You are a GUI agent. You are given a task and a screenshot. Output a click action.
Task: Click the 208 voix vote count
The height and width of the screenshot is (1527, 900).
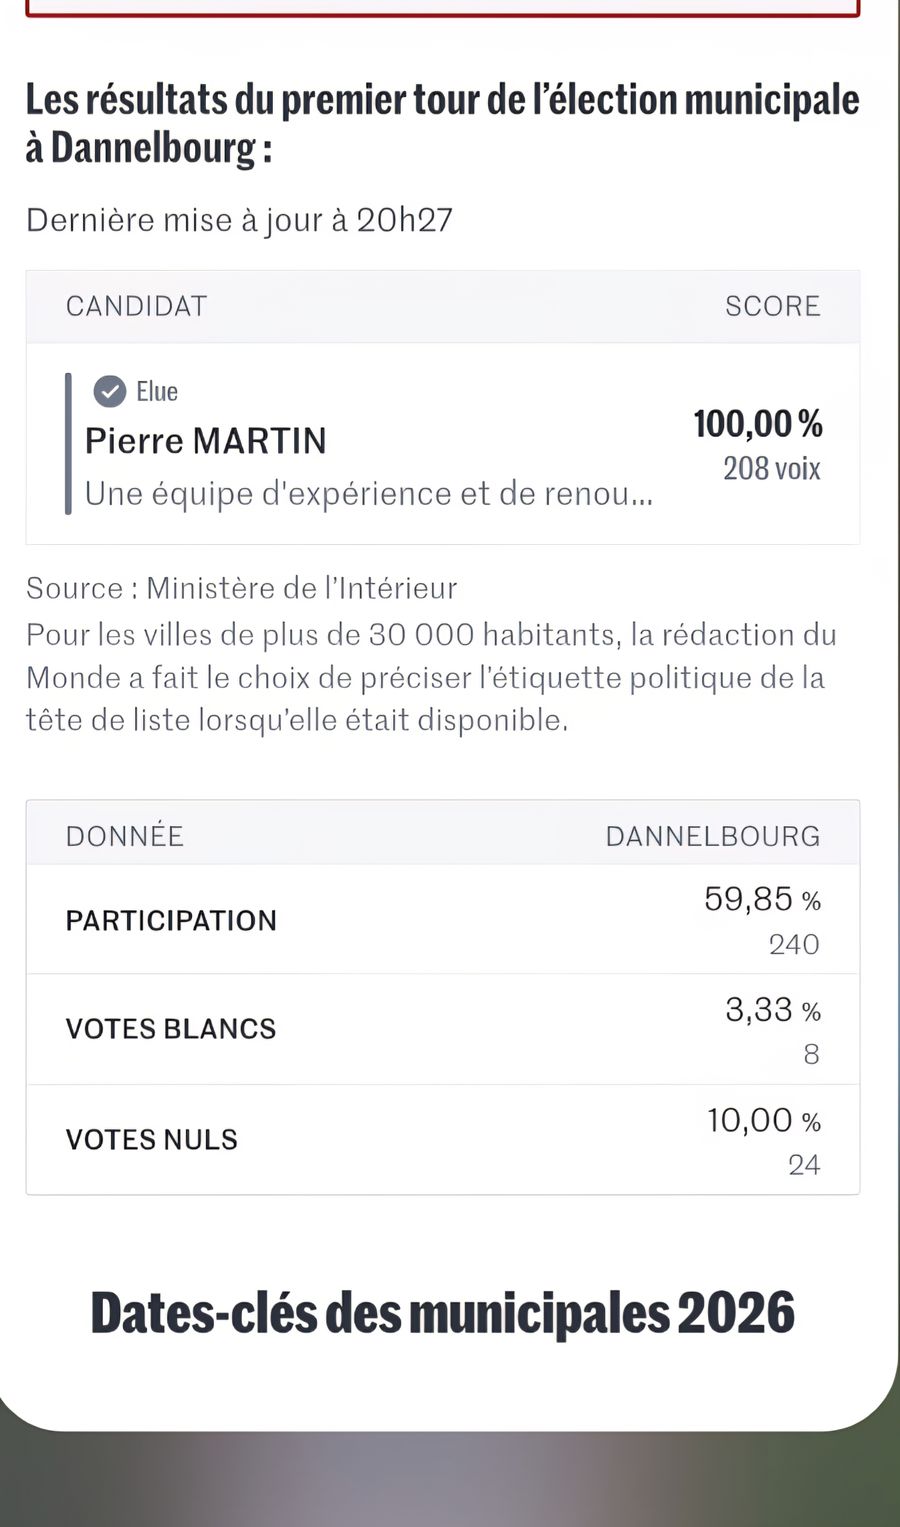[771, 468]
